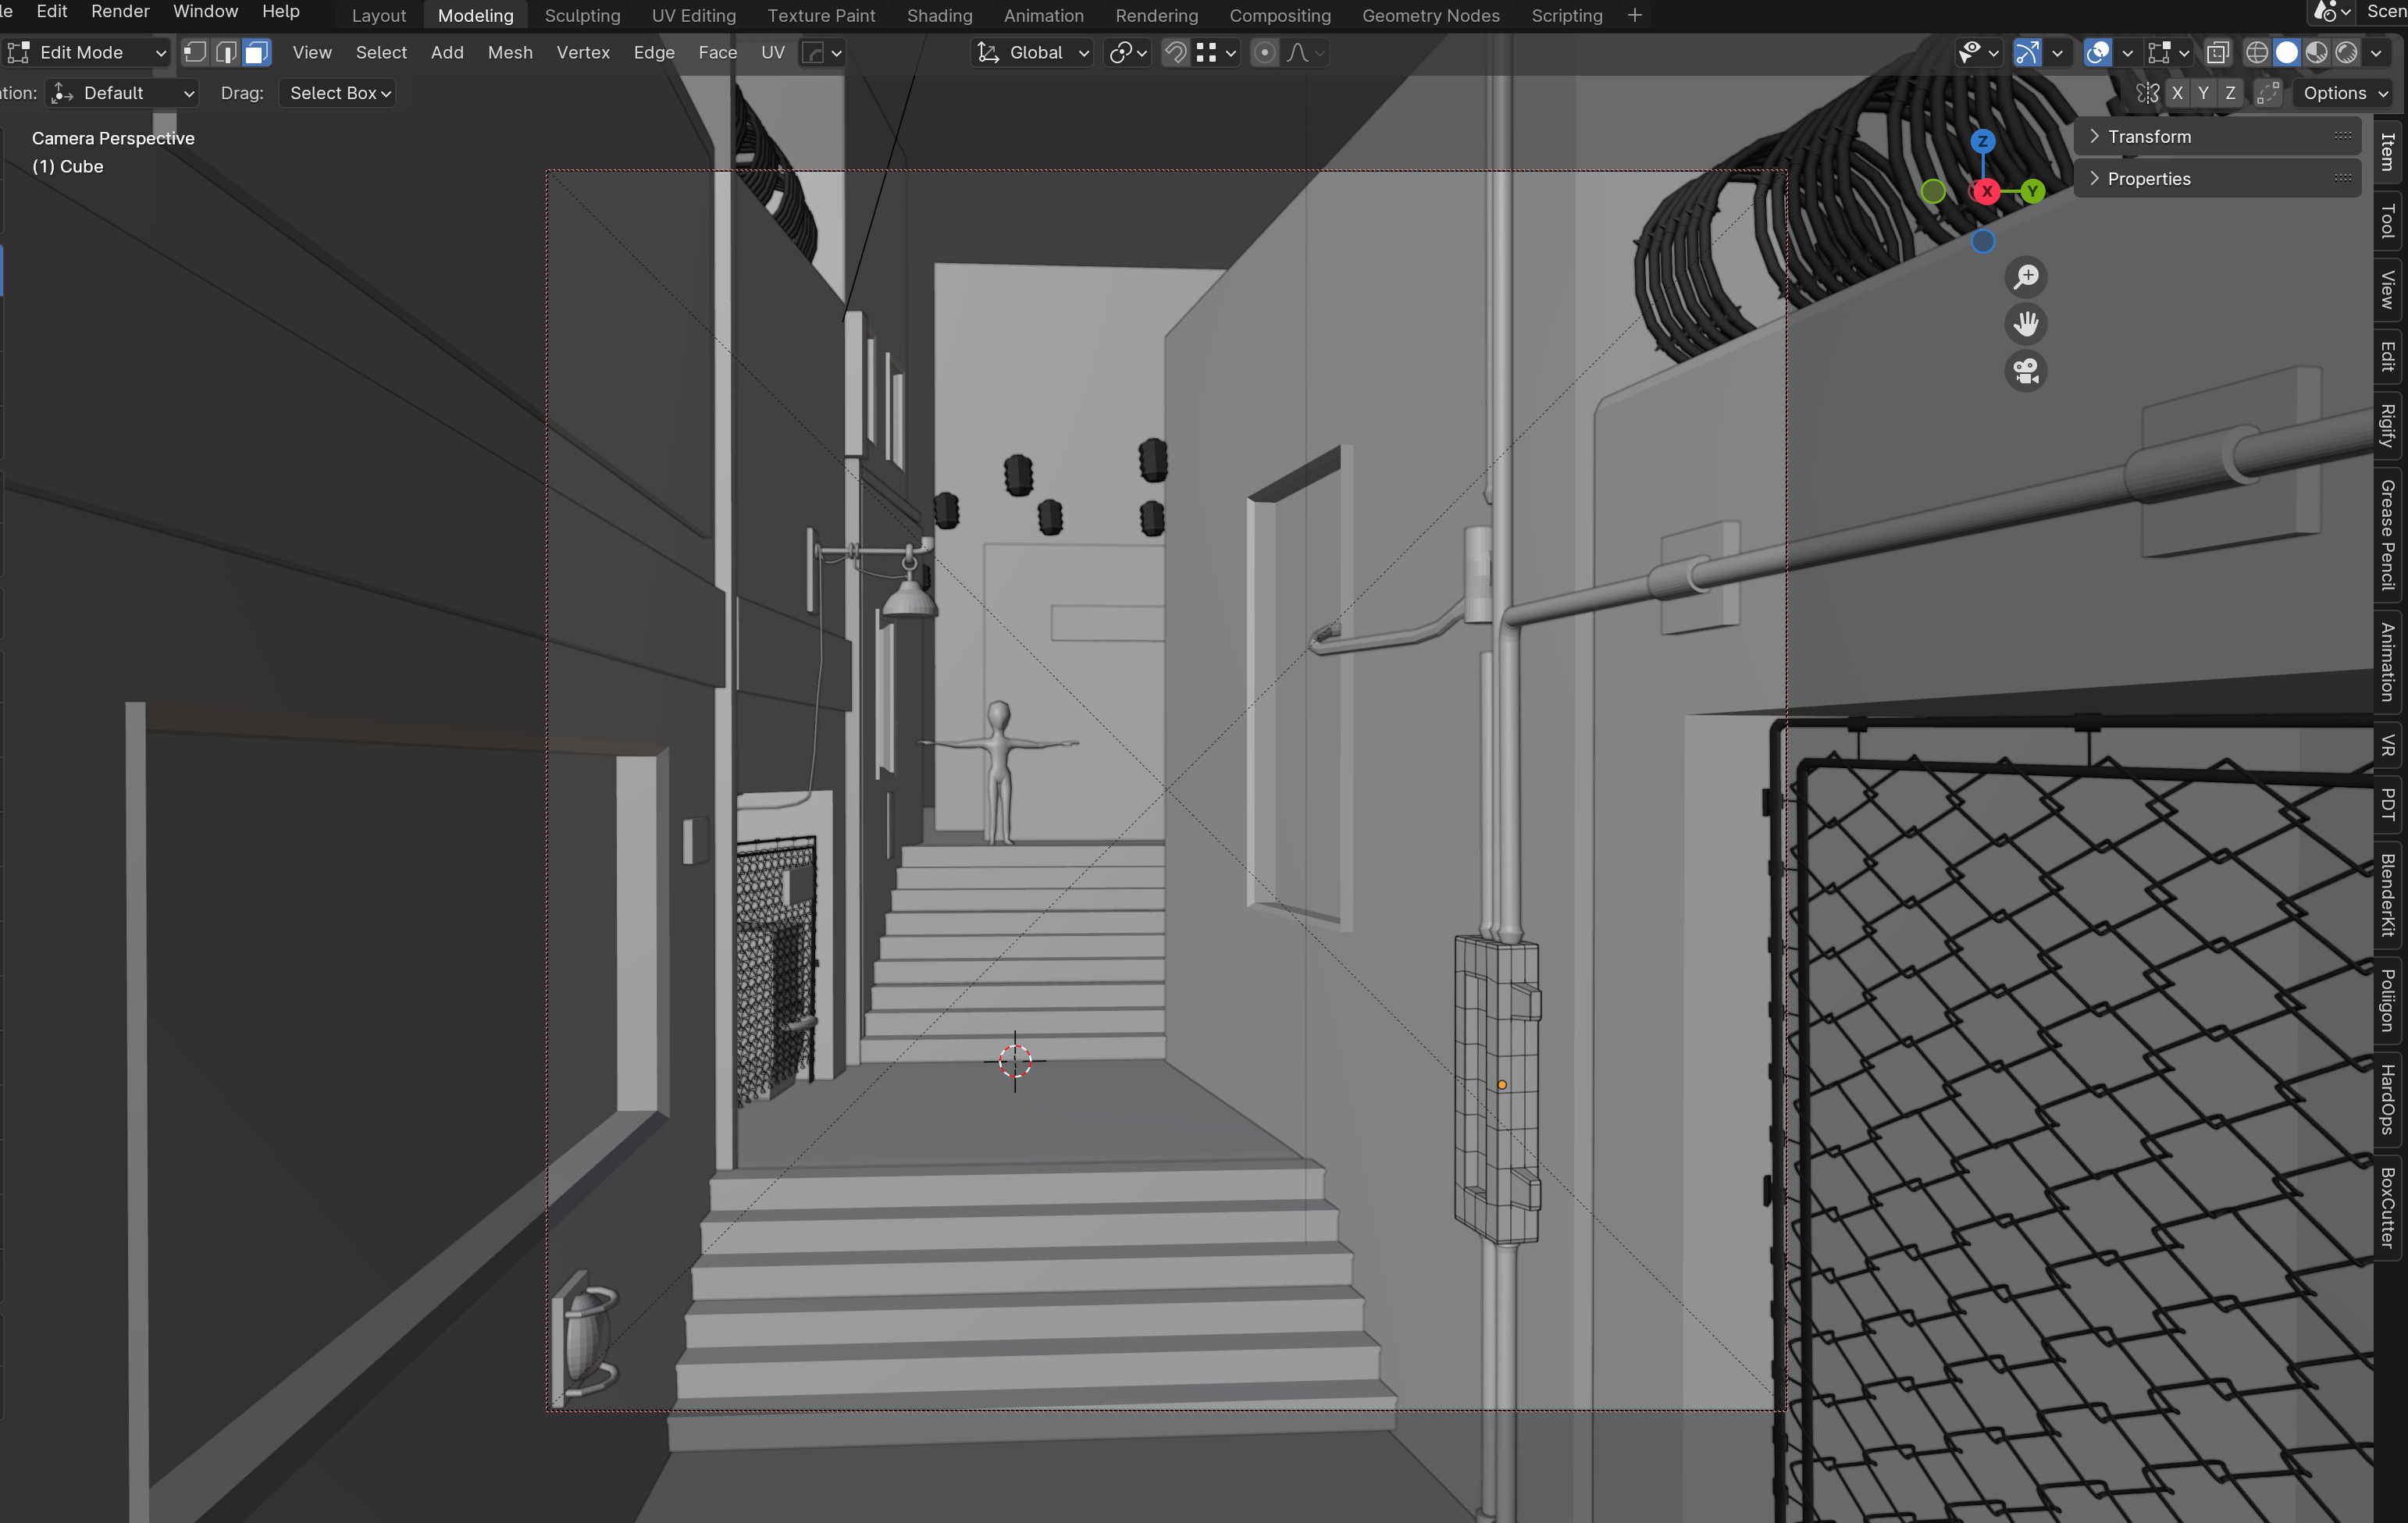Switch to material preview shading
This screenshot has height=1523, width=2408.
[2316, 52]
